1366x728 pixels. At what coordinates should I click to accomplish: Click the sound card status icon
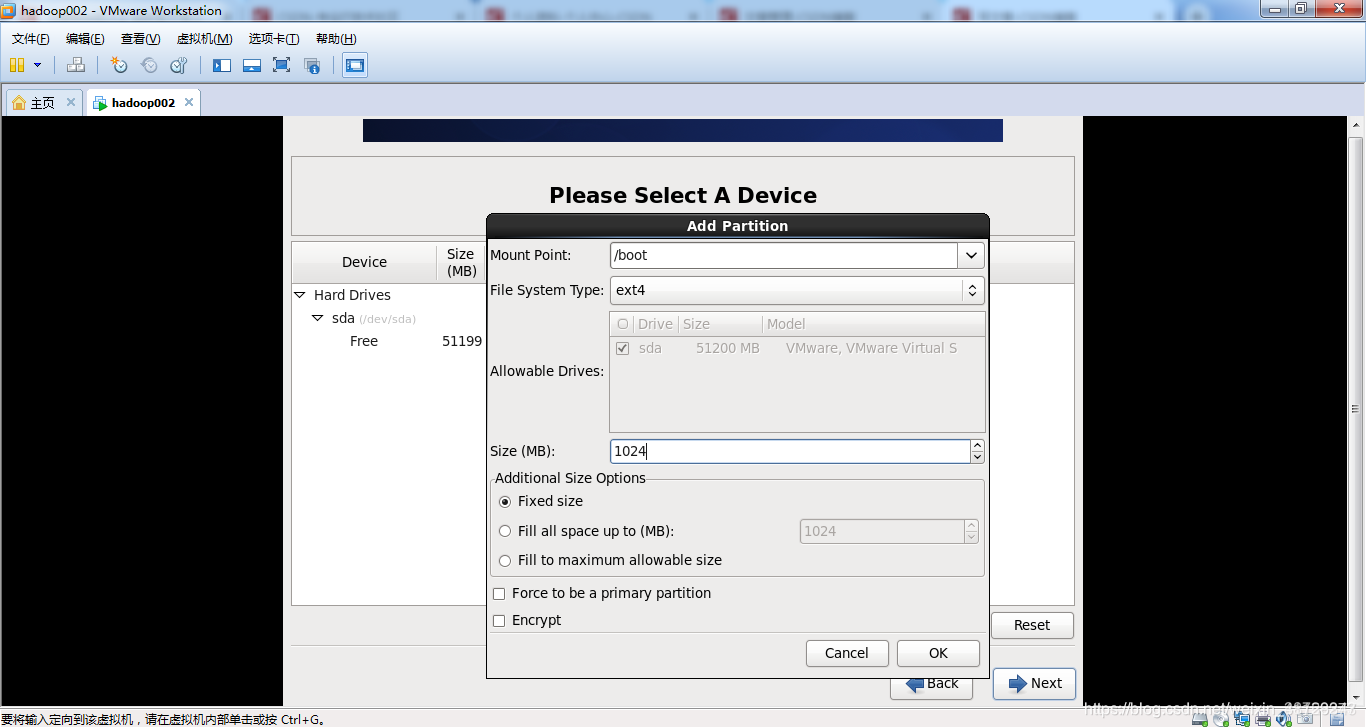(1284, 719)
